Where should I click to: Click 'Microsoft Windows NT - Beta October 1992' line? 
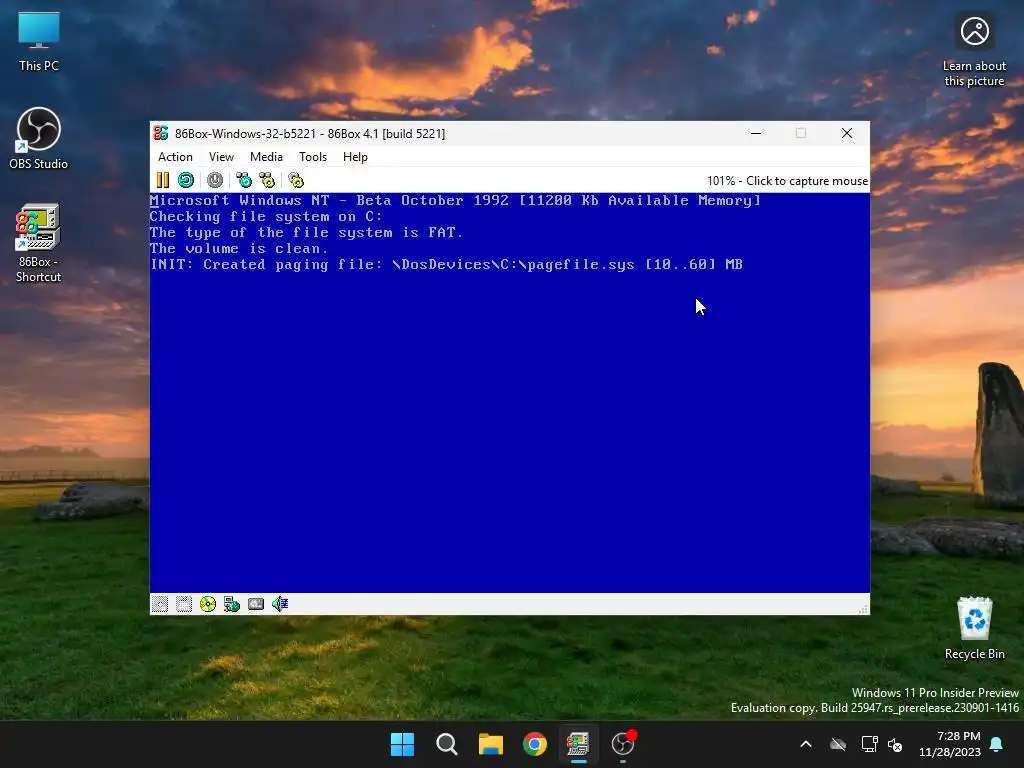pyautogui.click(x=455, y=200)
